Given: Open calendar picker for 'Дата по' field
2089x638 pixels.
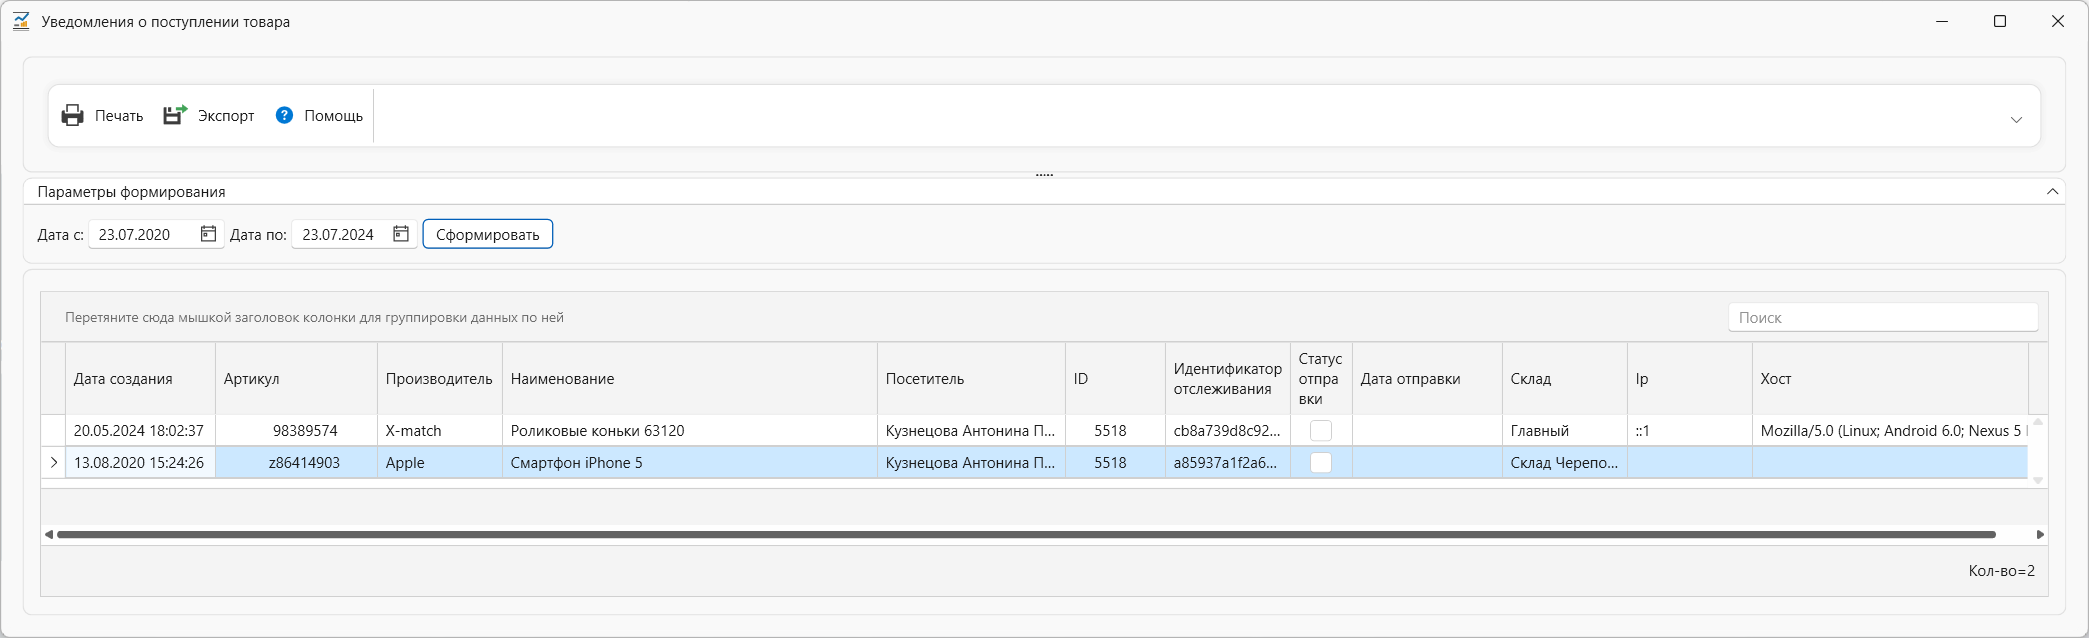Looking at the screenshot, I should point(401,234).
